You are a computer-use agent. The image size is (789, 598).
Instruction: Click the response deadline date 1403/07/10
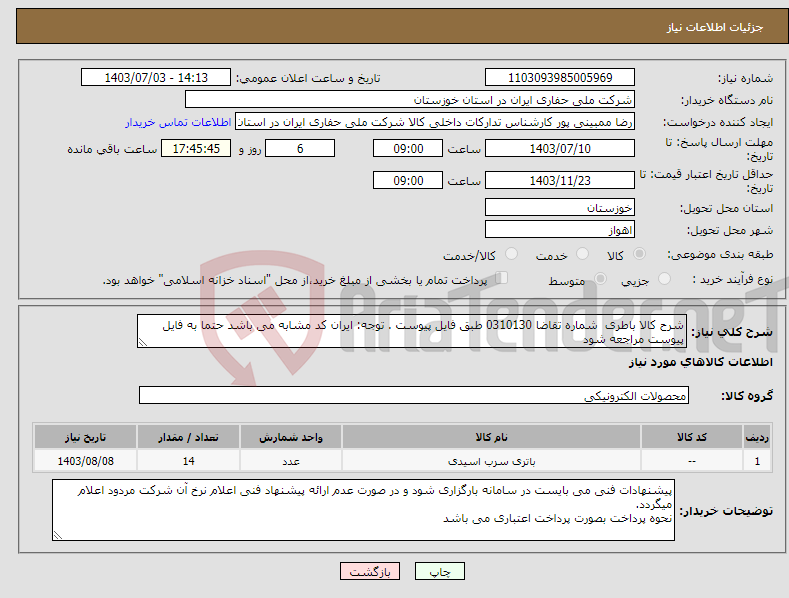pos(560,148)
